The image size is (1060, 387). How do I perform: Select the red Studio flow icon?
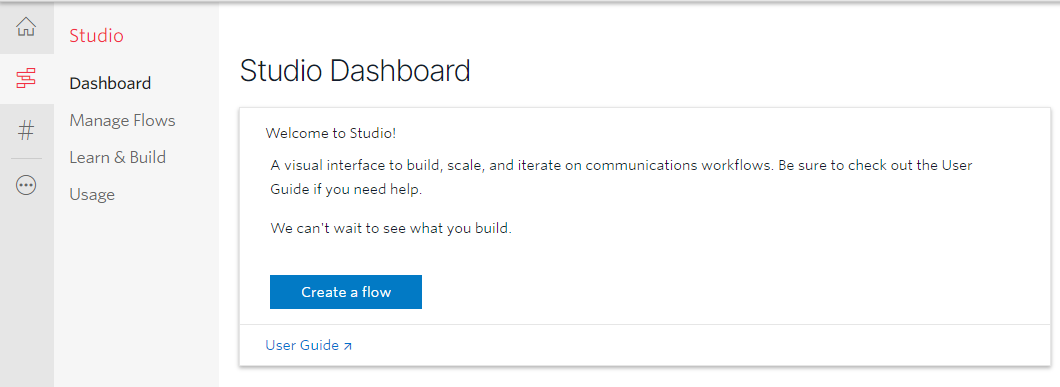26,78
